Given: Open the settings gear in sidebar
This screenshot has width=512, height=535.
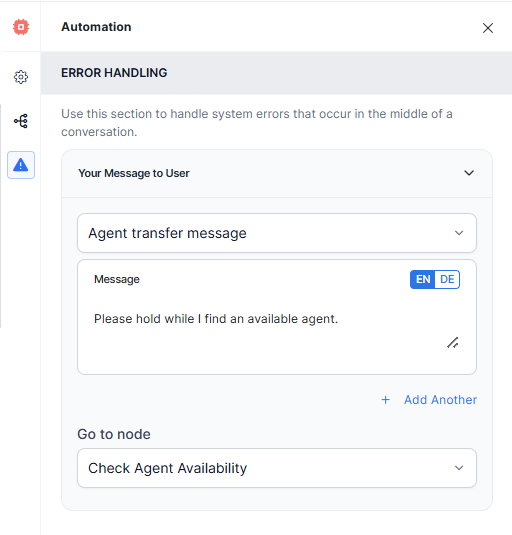Looking at the screenshot, I should point(21,77).
